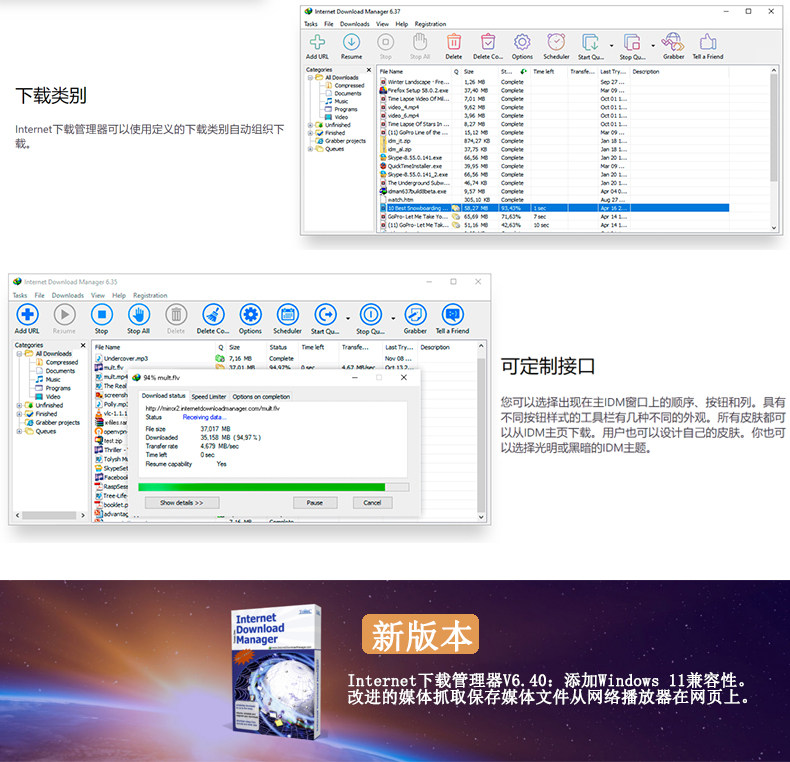Select Firefox Setup 58.0.2.exe row

coord(553,91)
